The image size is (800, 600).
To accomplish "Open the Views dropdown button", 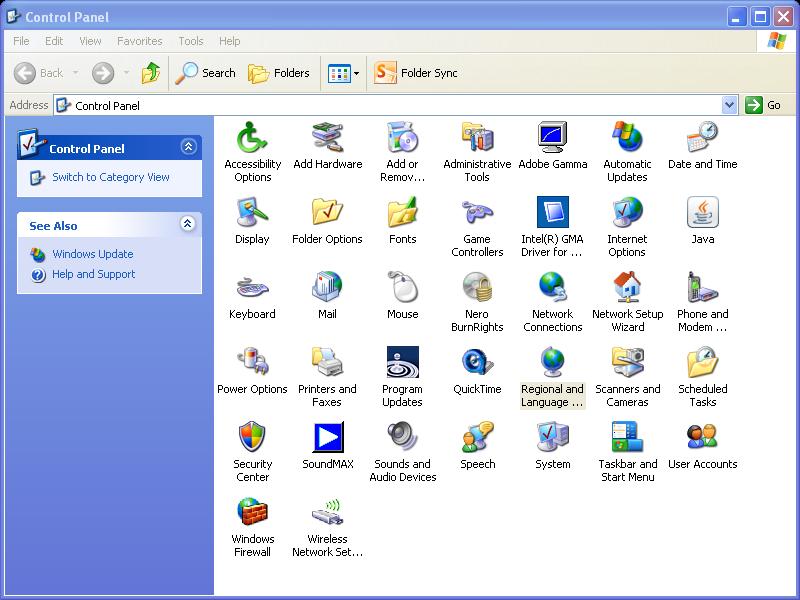I will pos(343,73).
